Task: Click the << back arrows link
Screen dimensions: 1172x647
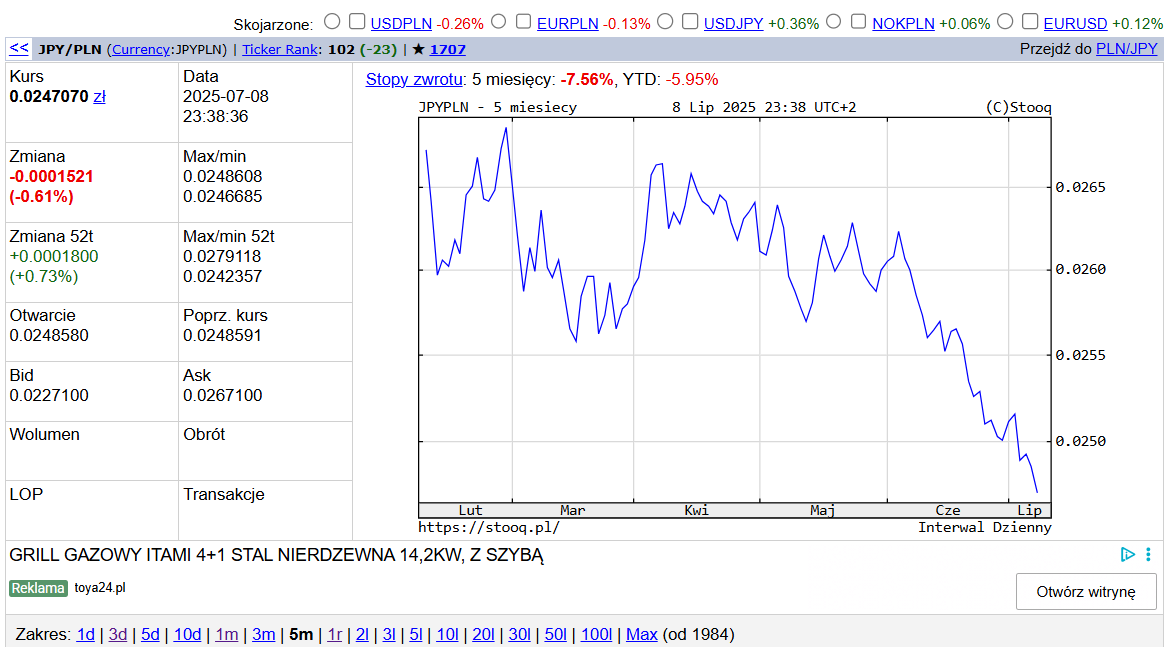Action: pos(19,49)
